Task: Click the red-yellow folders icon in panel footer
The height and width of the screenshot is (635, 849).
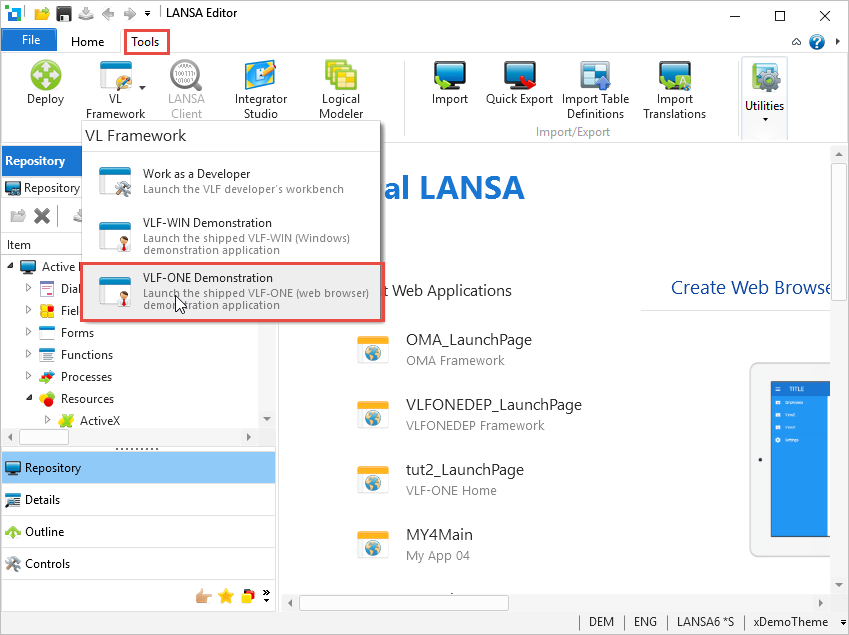Action: pos(248,596)
